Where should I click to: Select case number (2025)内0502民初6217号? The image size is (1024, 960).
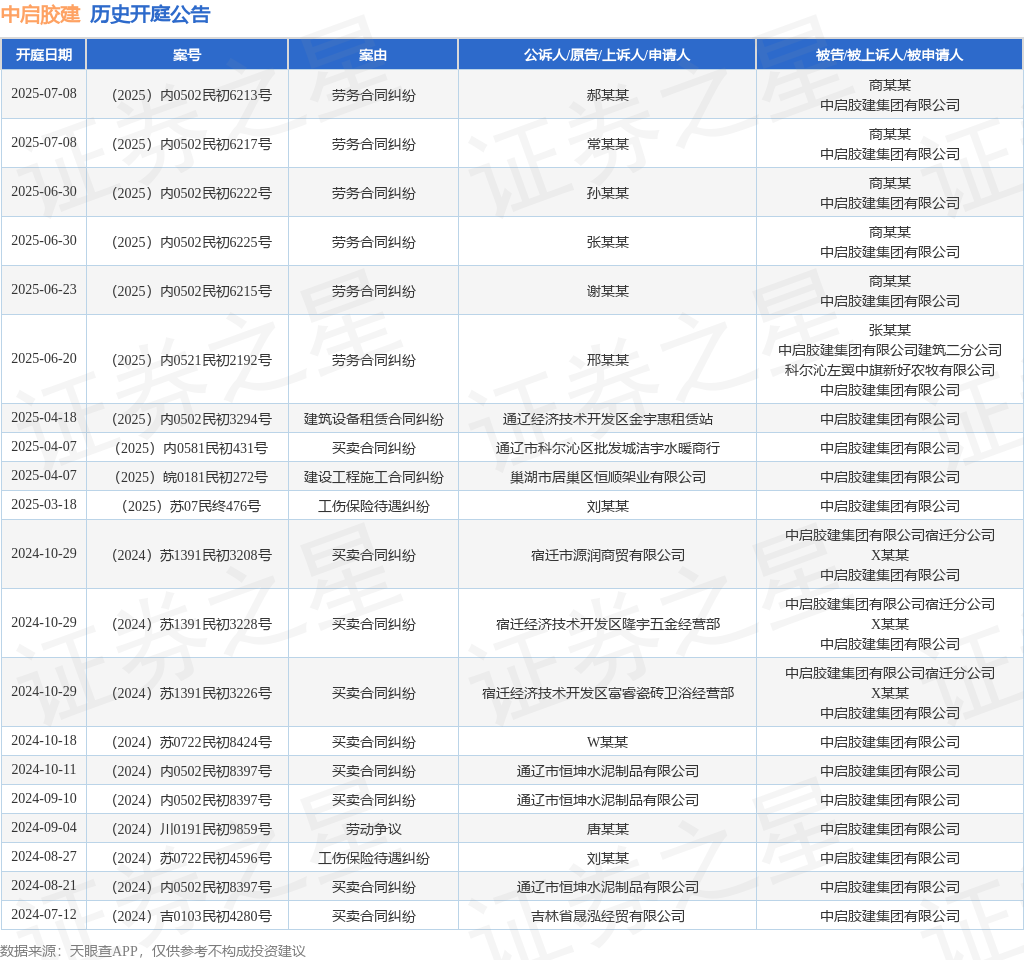(x=191, y=144)
